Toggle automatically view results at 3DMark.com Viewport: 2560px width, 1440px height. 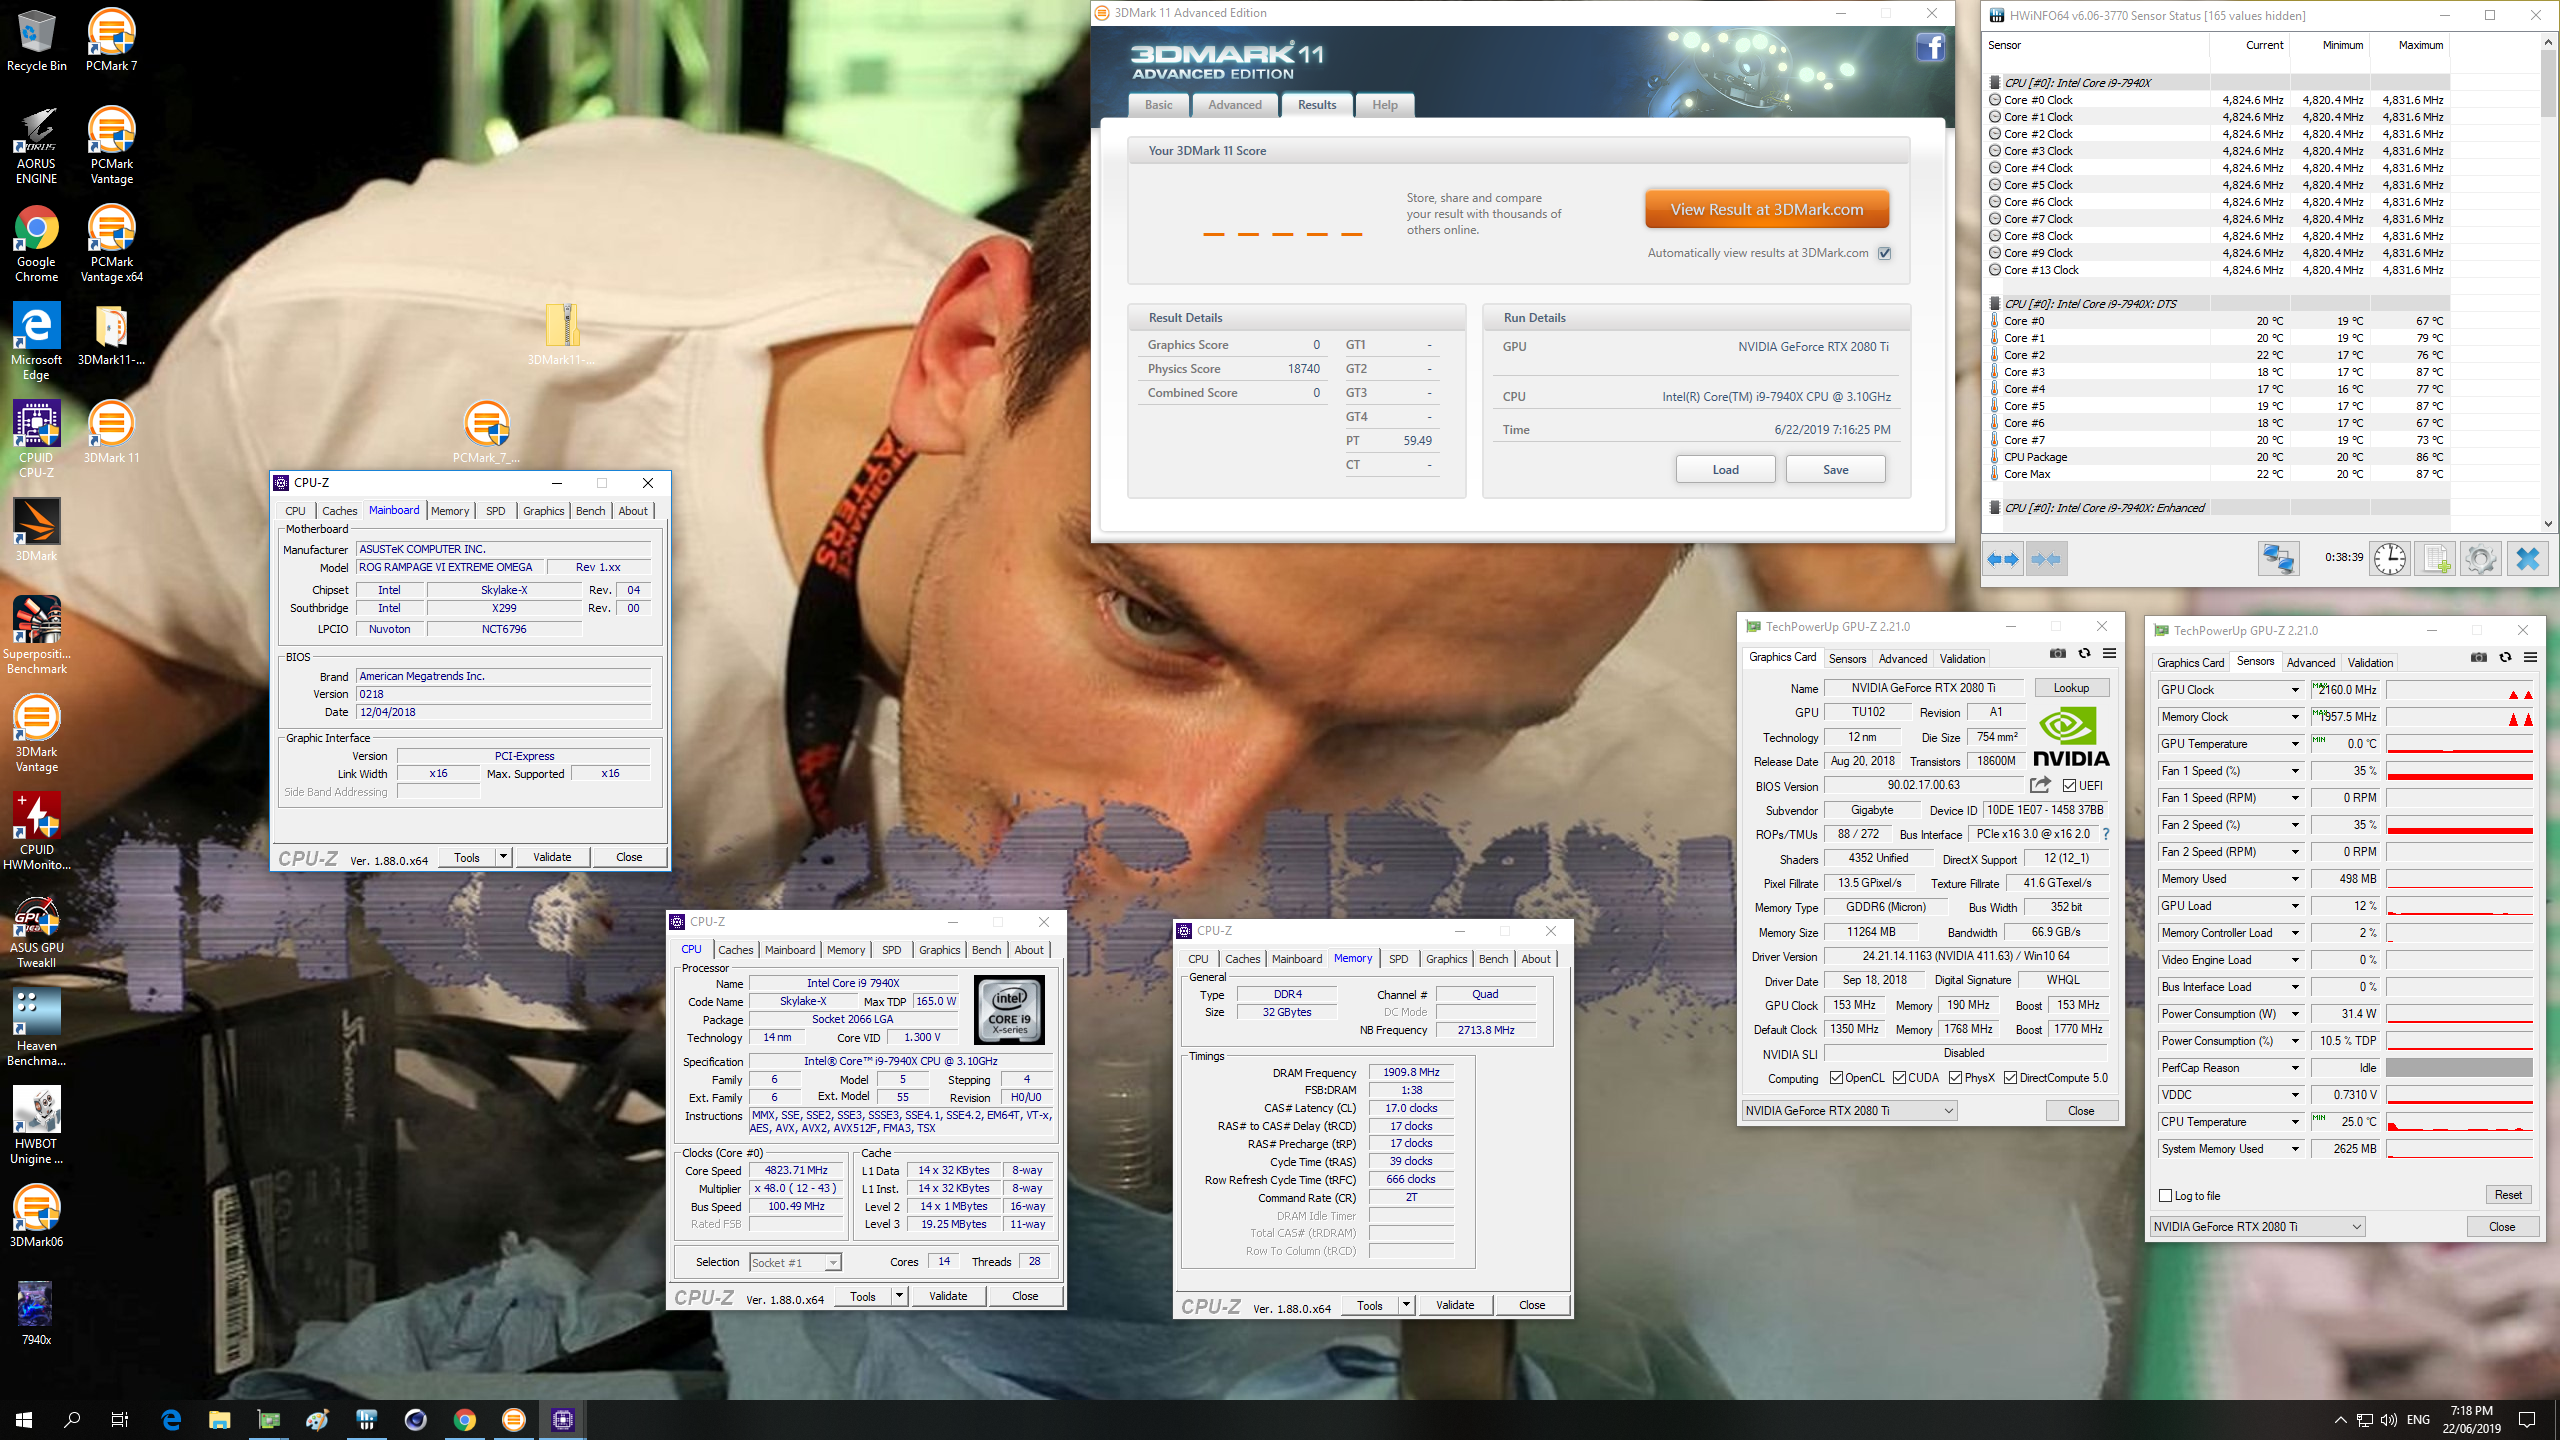(x=1885, y=253)
